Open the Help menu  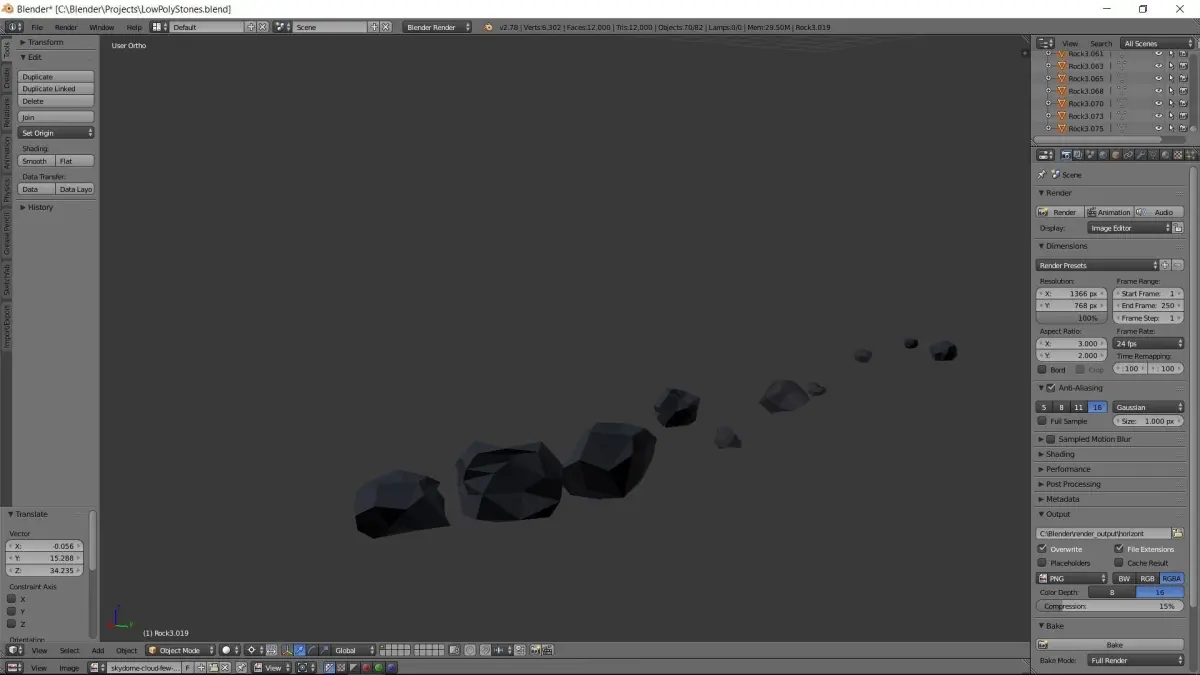coord(134,27)
